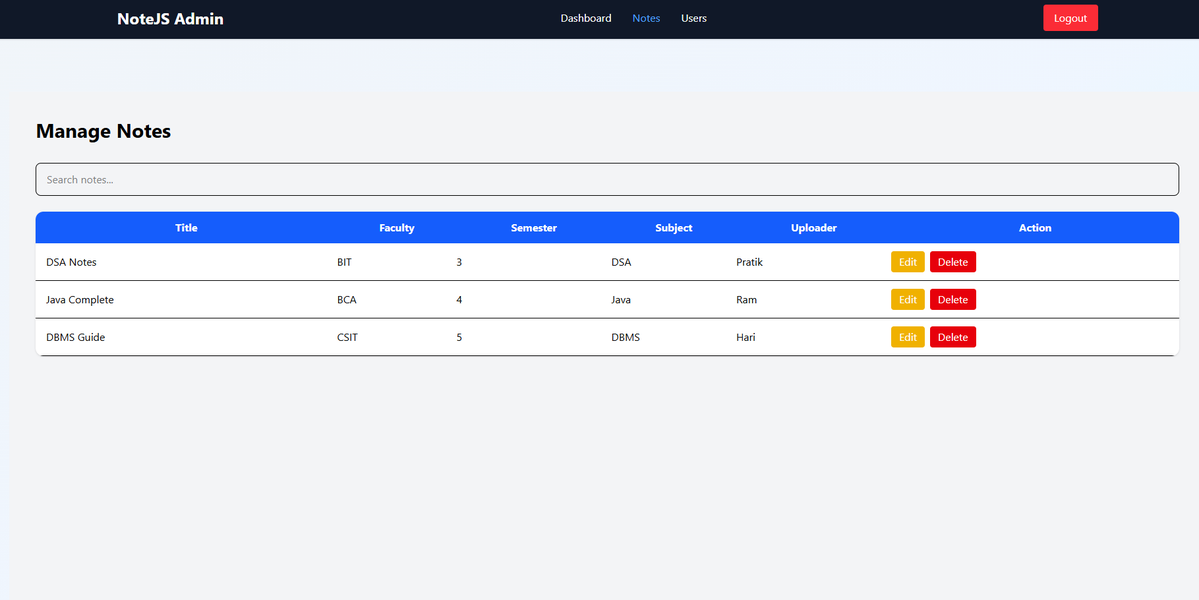Click the DSA subject cell
The width and height of the screenshot is (1199, 600).
point(621,262)
